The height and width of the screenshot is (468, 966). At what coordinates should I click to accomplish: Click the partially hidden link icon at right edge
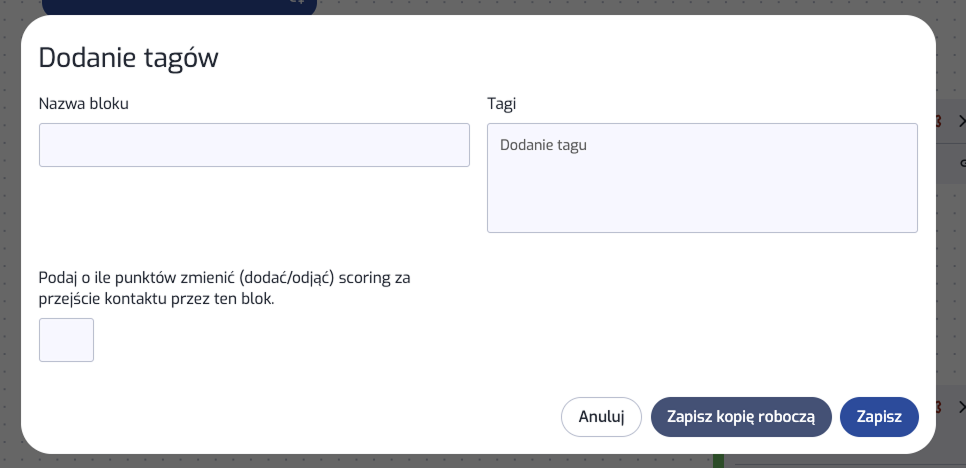pyautogui.click(x=962, y=162)
